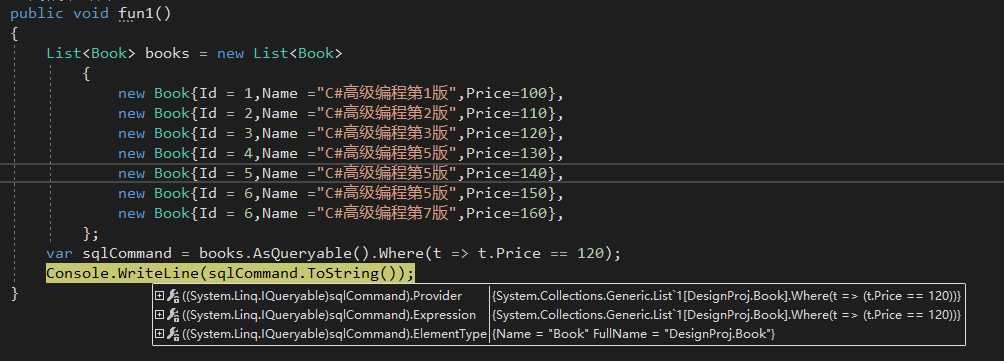Click the Book line with Price=100
The image size is (1004, 361).
(x=341, y=93)
